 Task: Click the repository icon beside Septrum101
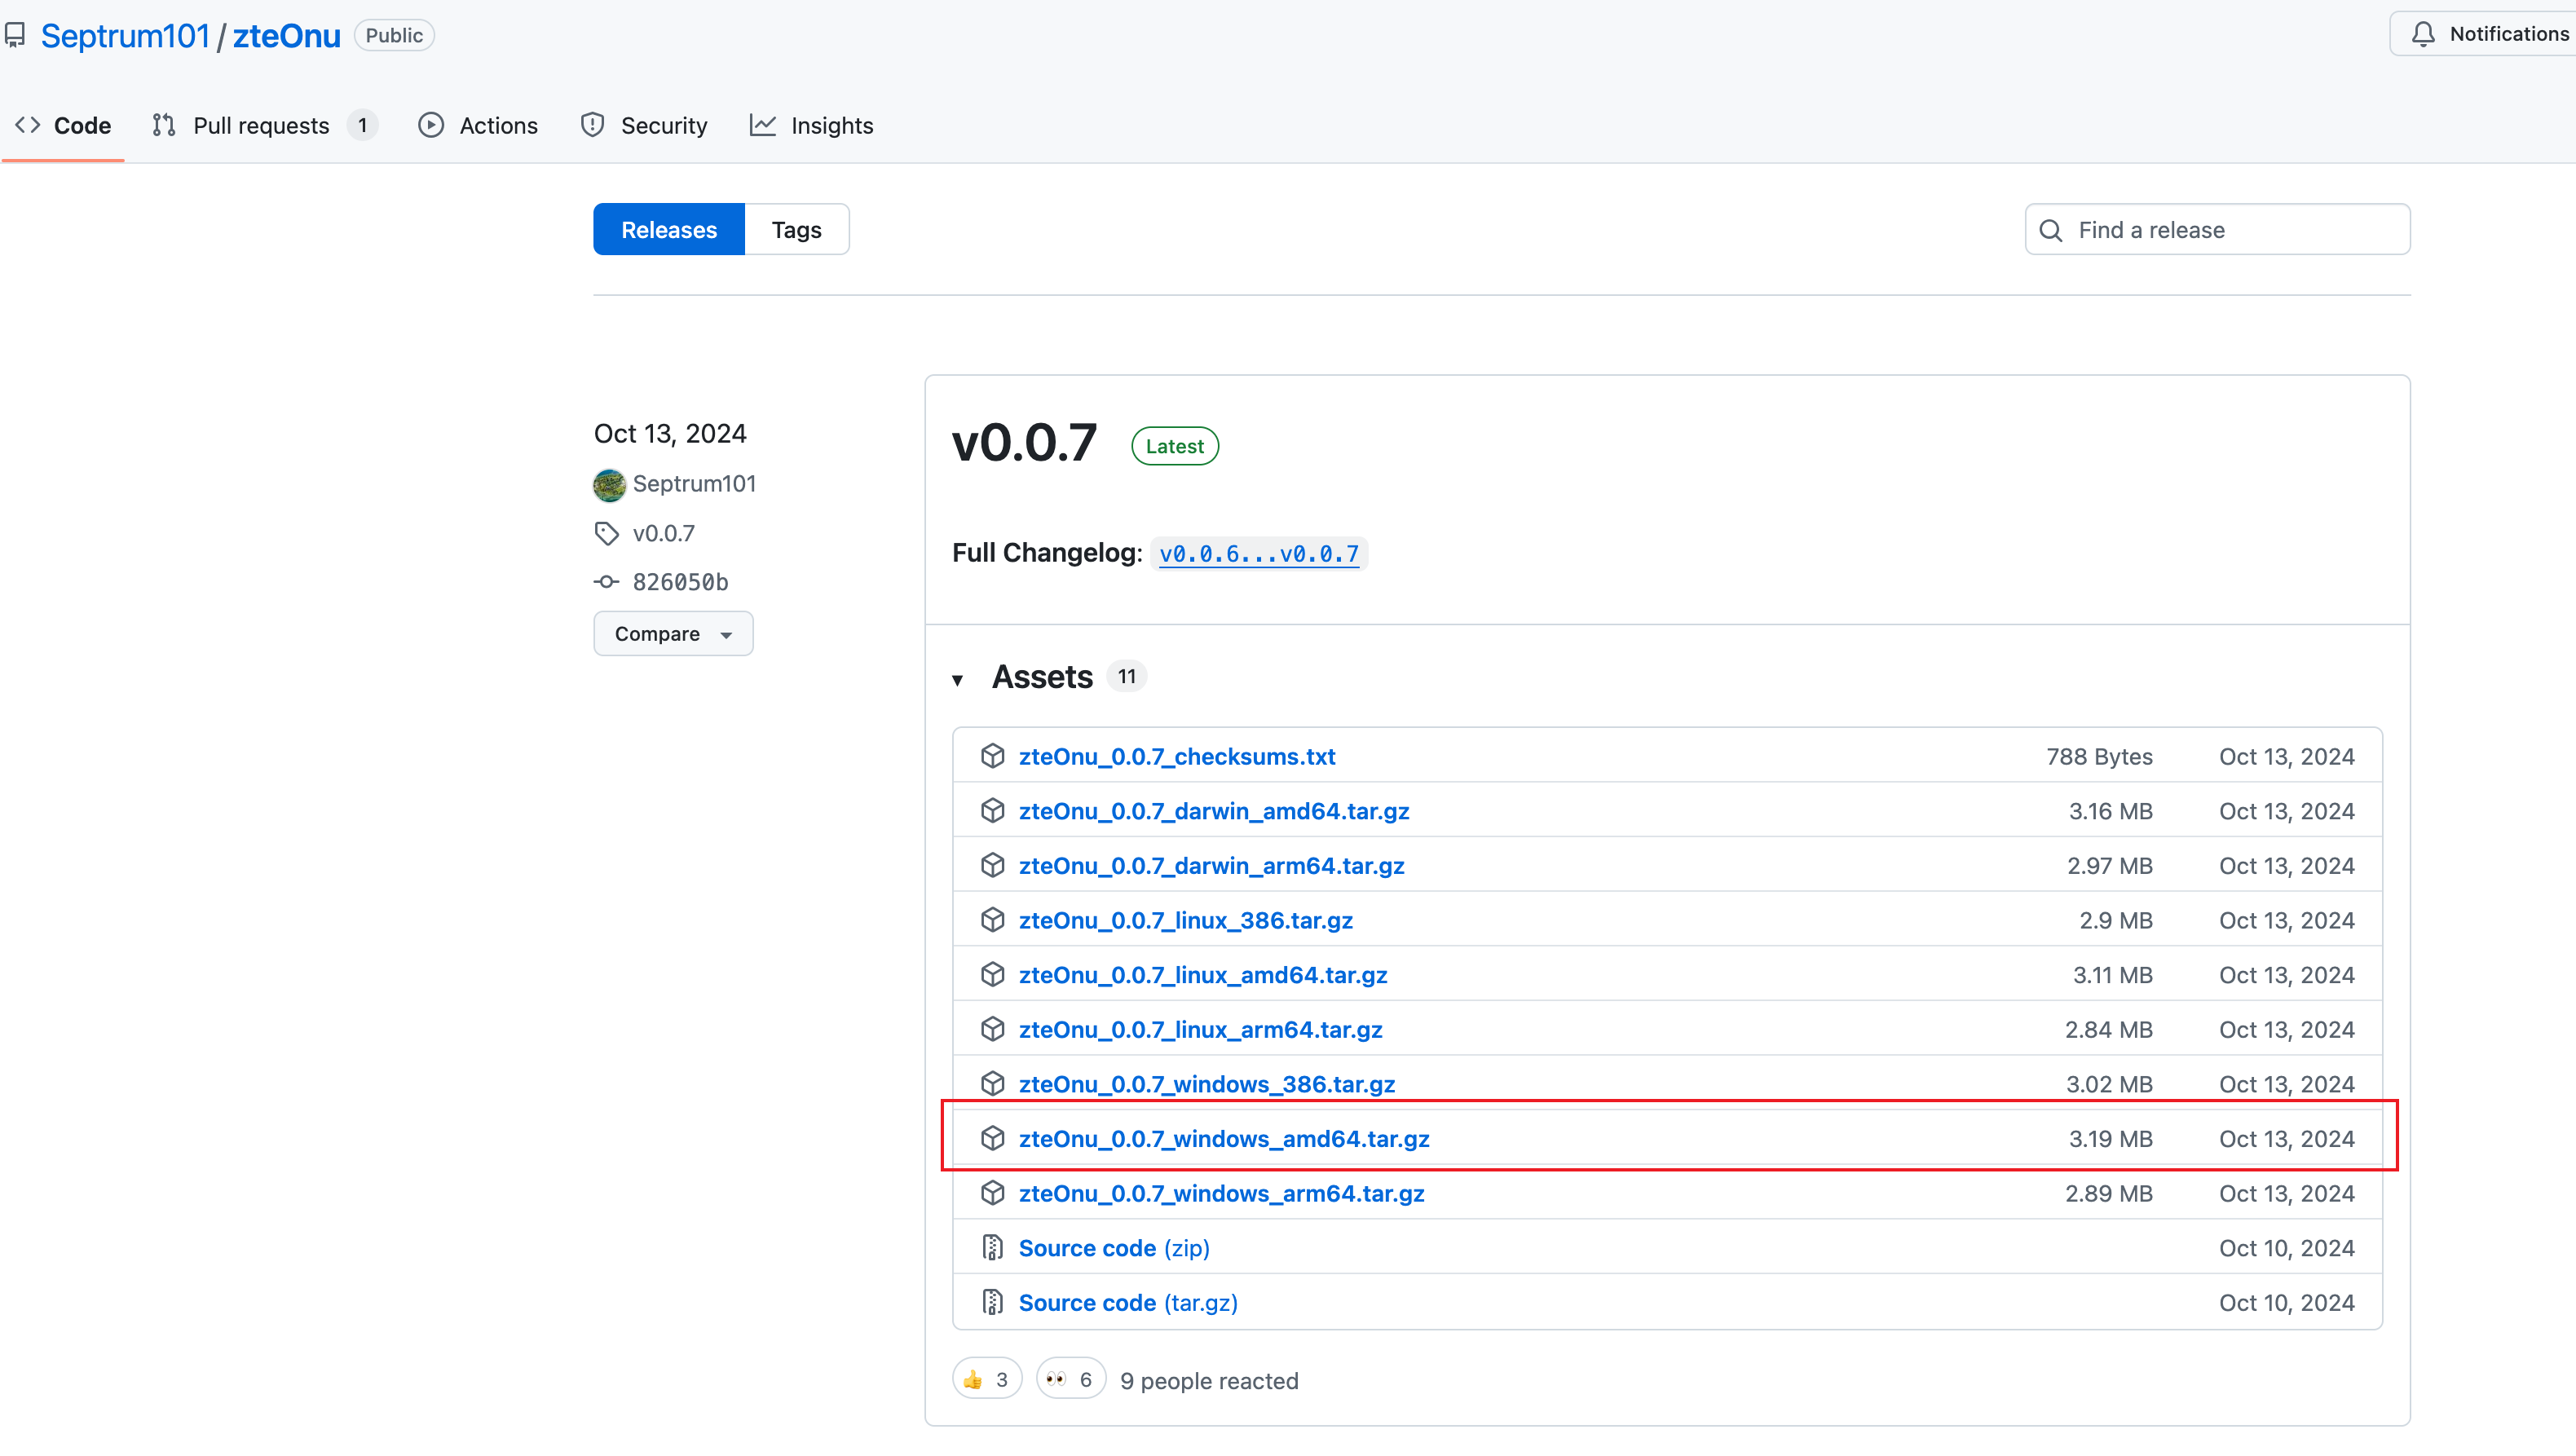[15, 36]
